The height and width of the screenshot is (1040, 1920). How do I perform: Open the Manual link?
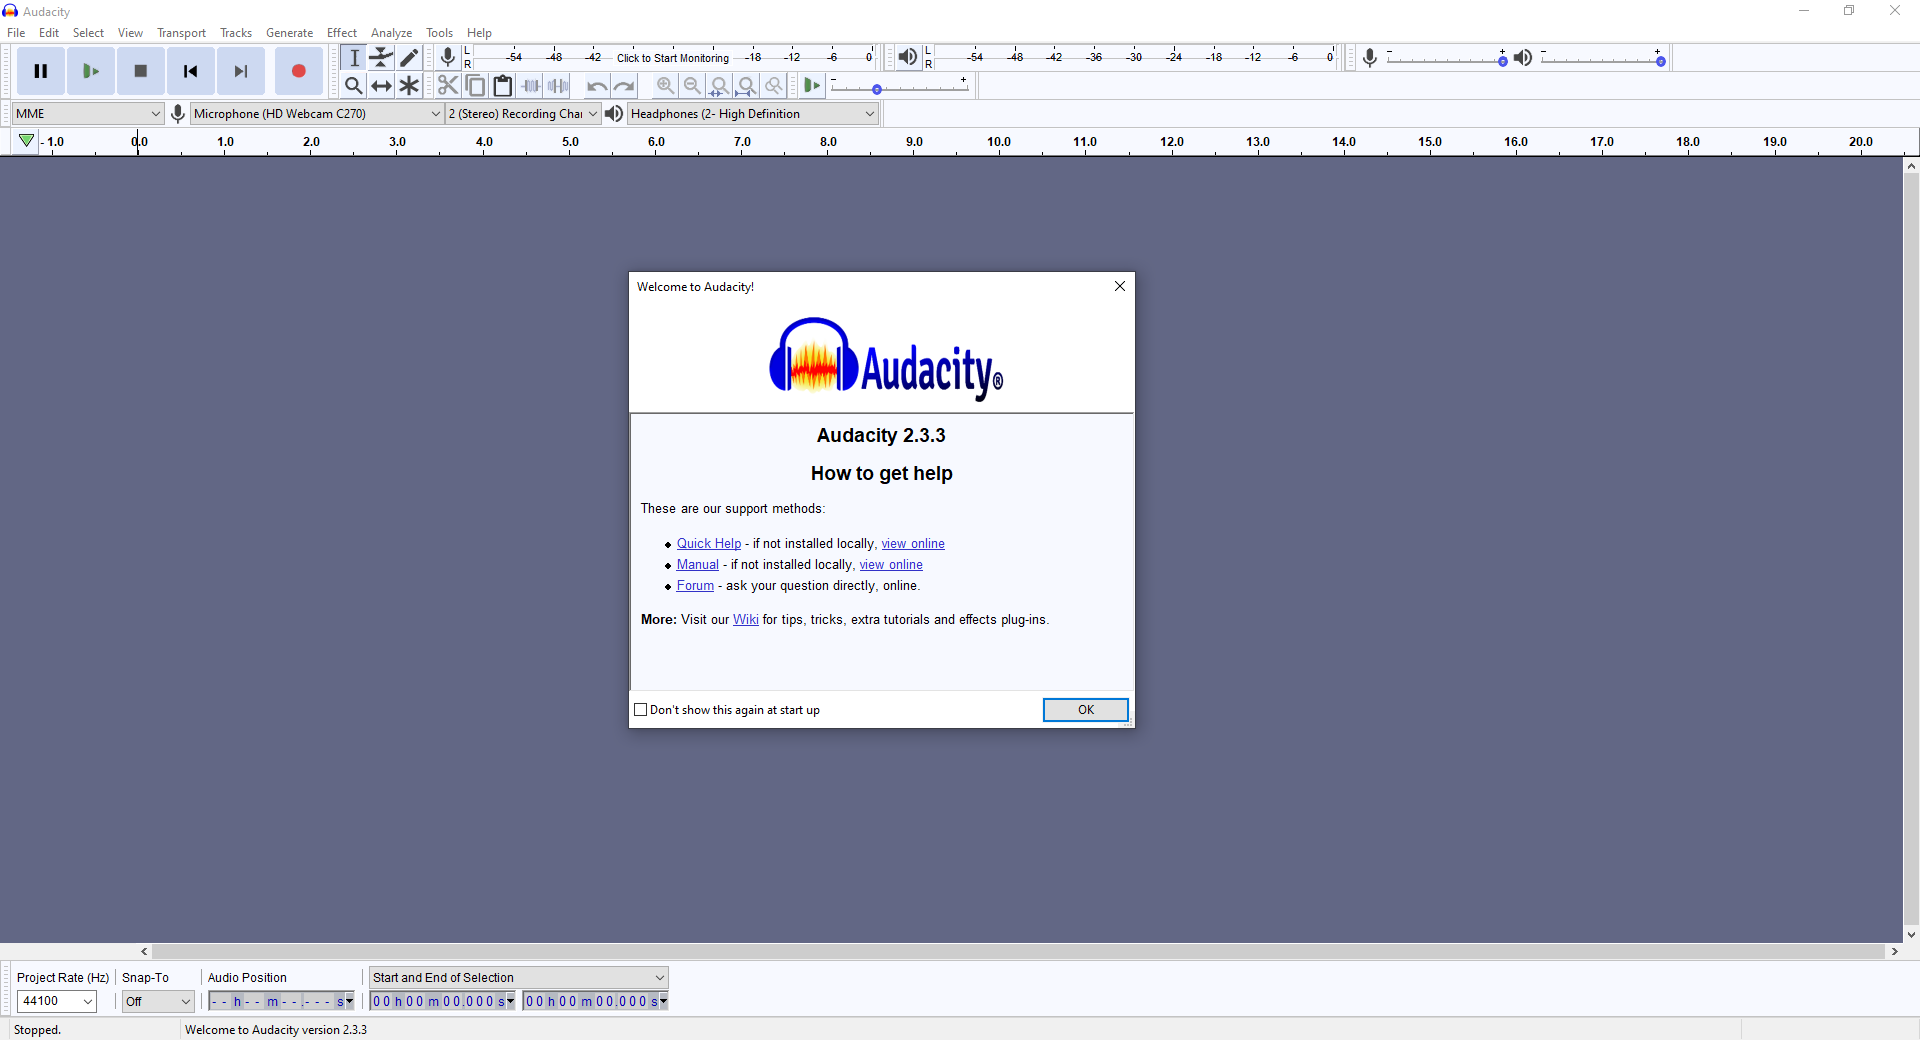coord(698,565)
